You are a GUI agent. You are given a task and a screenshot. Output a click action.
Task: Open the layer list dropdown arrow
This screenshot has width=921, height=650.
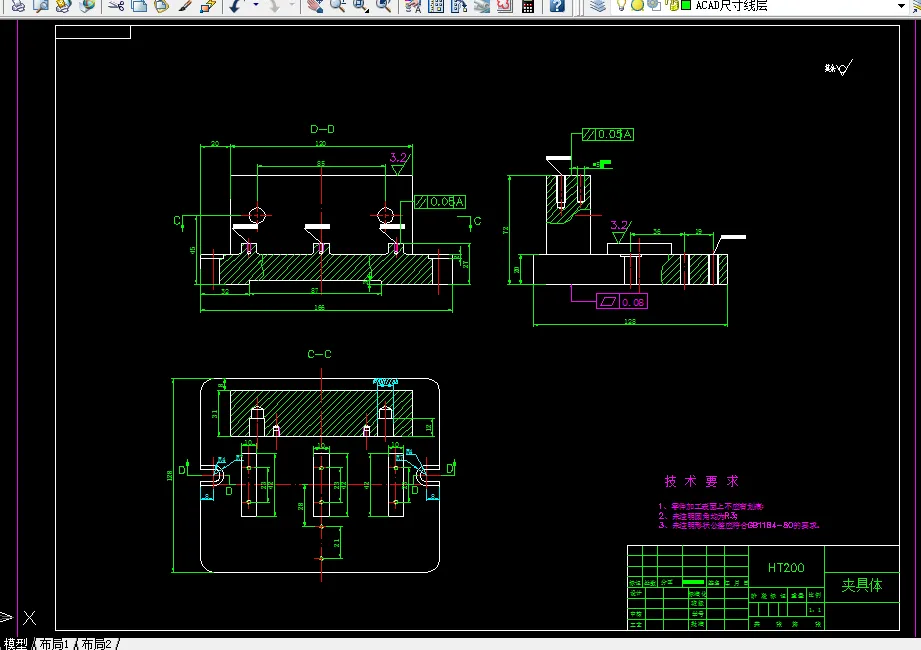[x=902, y=6]
